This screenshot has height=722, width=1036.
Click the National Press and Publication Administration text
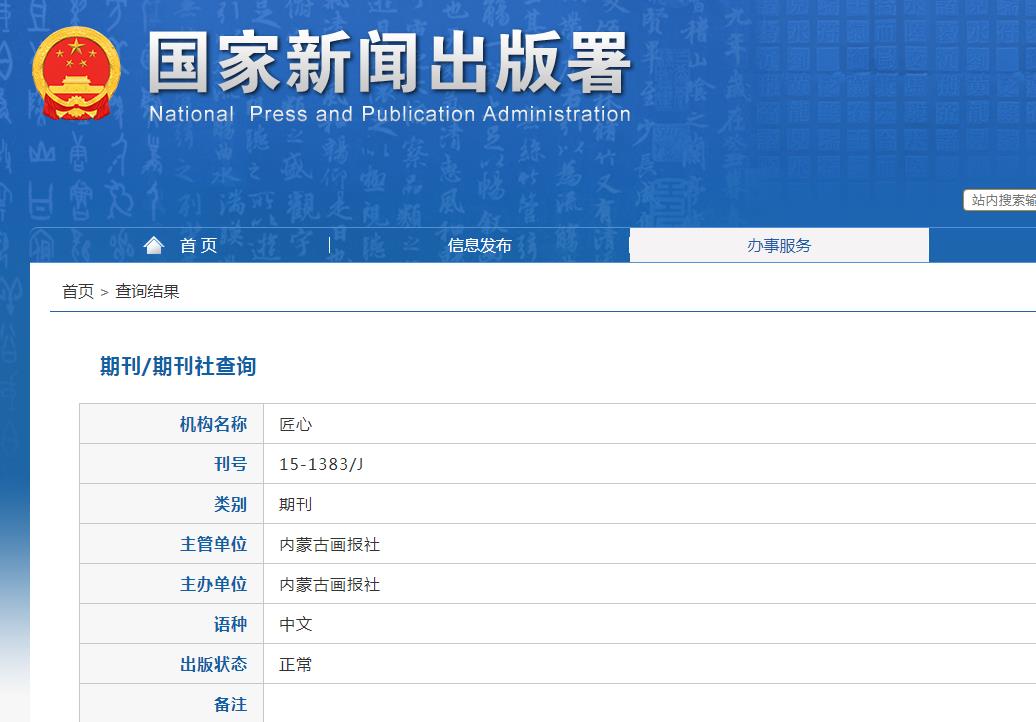(x=389, y=114)
